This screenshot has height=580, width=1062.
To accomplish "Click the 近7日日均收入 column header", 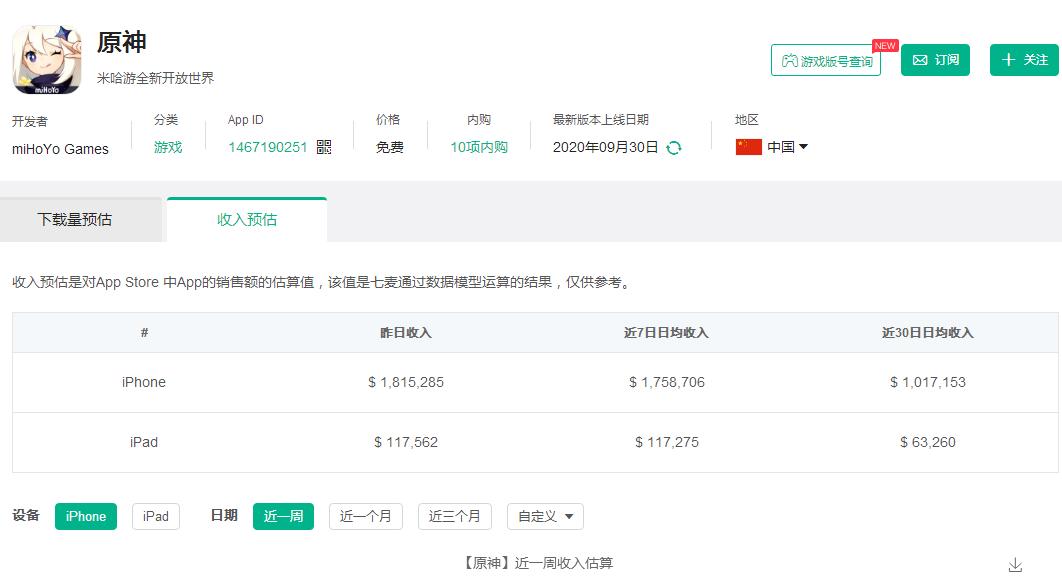I will 666,333.
